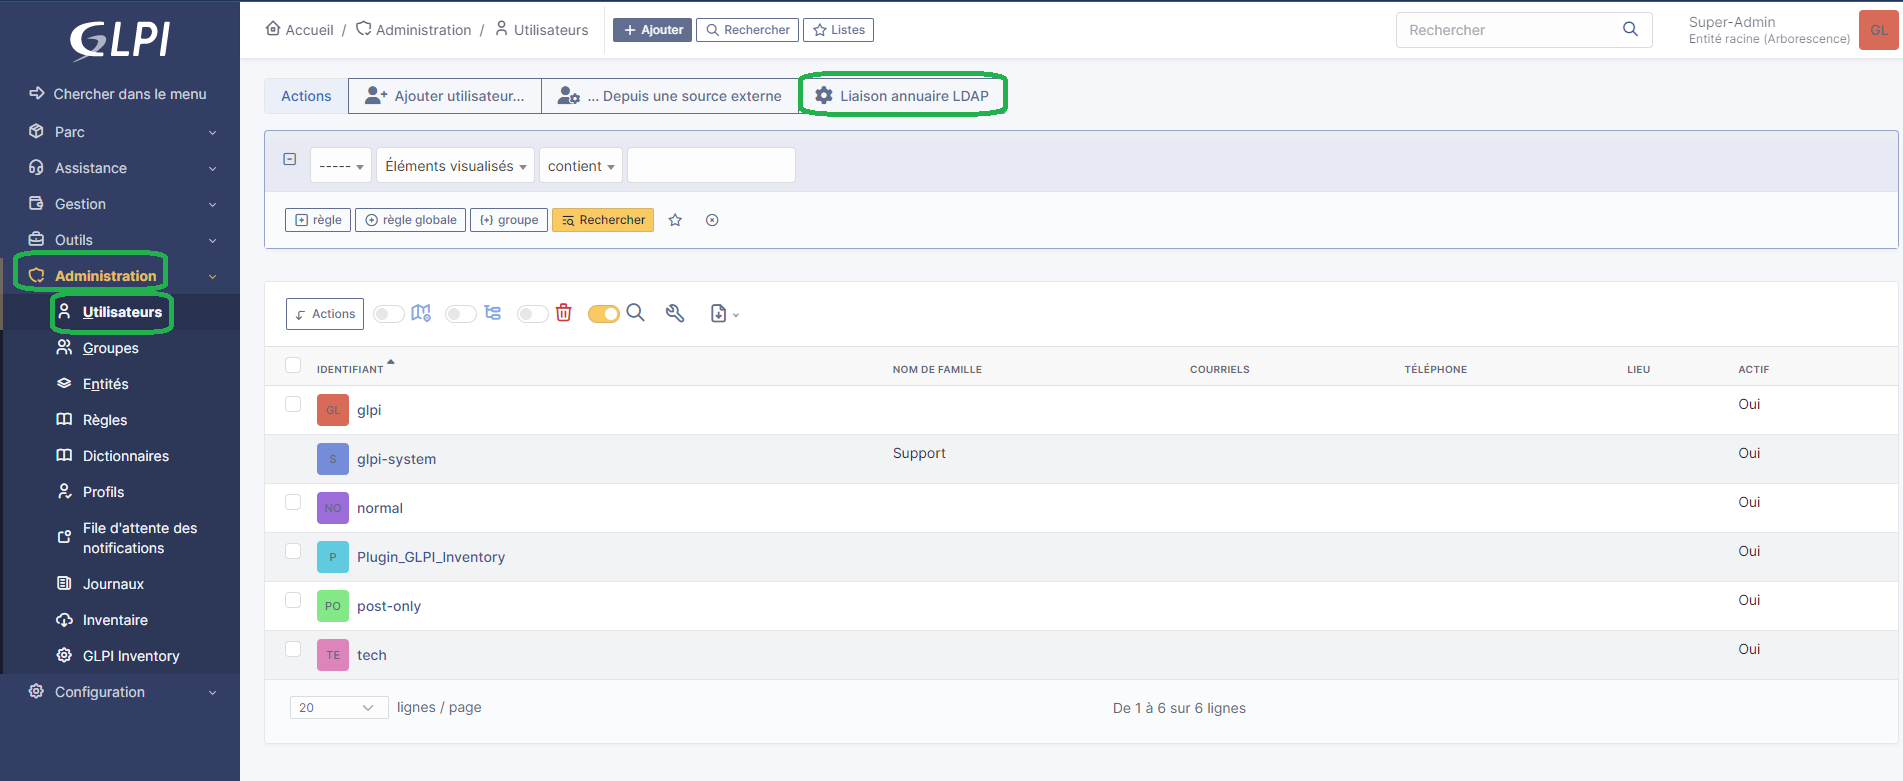This screenshot has height=781, width=1903.
Task: Check the tech row checkbox
Action: 293,649
